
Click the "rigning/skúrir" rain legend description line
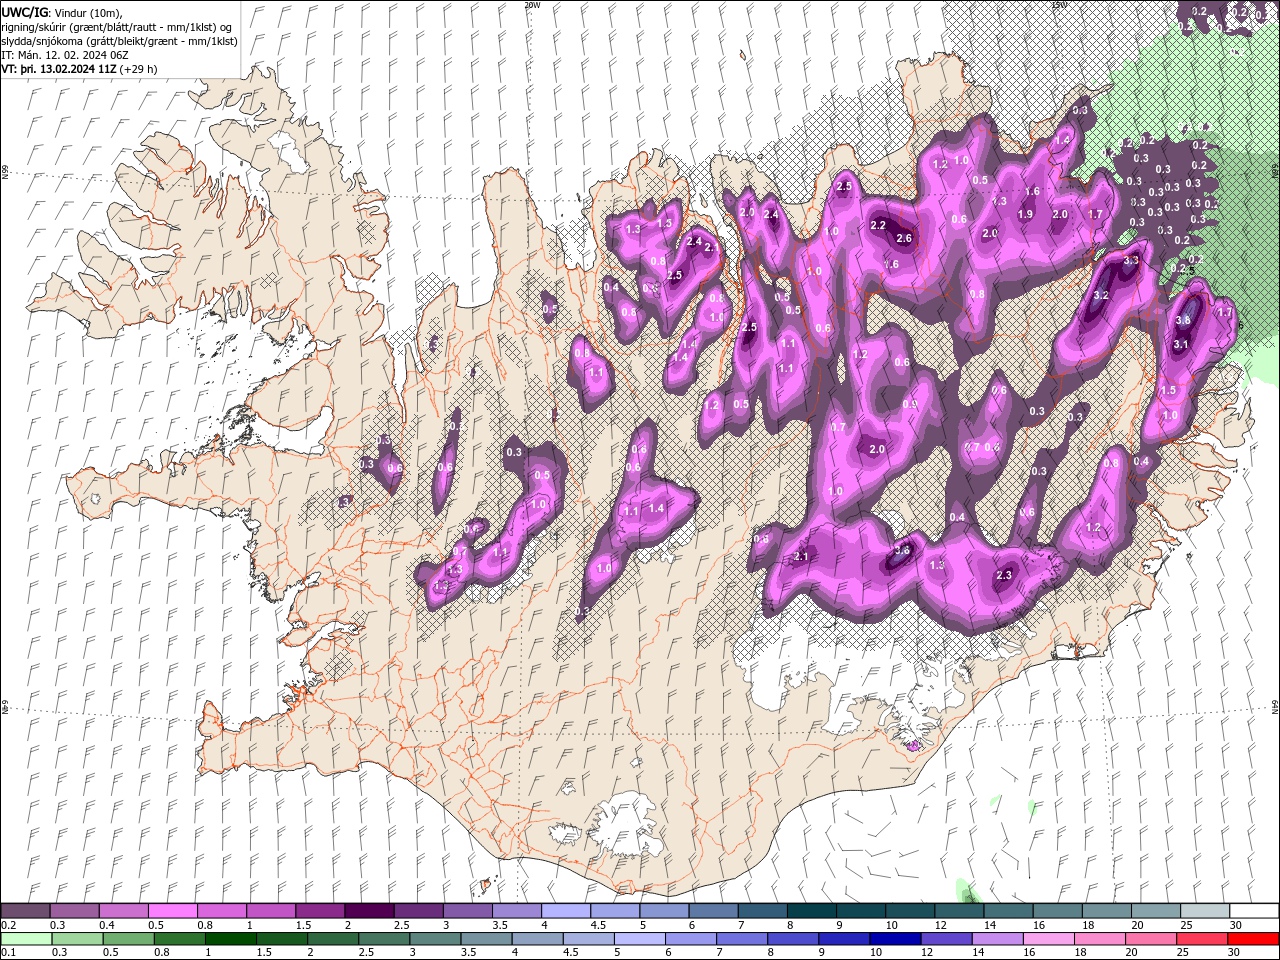[x=117, y=26]
